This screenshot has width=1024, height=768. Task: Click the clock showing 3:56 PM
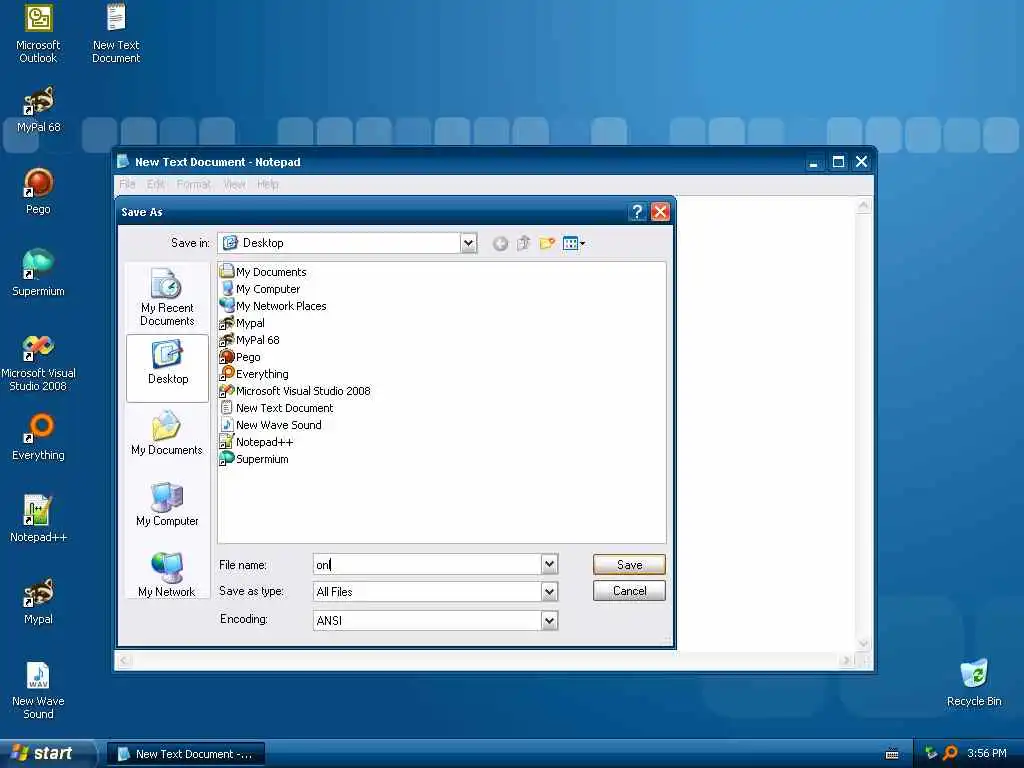pos(987,754)
